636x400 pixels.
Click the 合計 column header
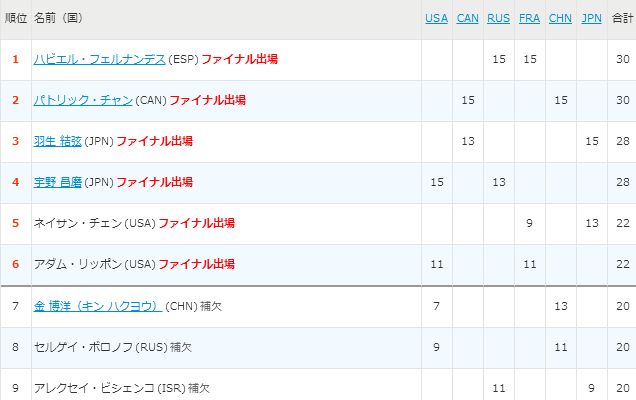pyautogui.click(x=622, y=18)
